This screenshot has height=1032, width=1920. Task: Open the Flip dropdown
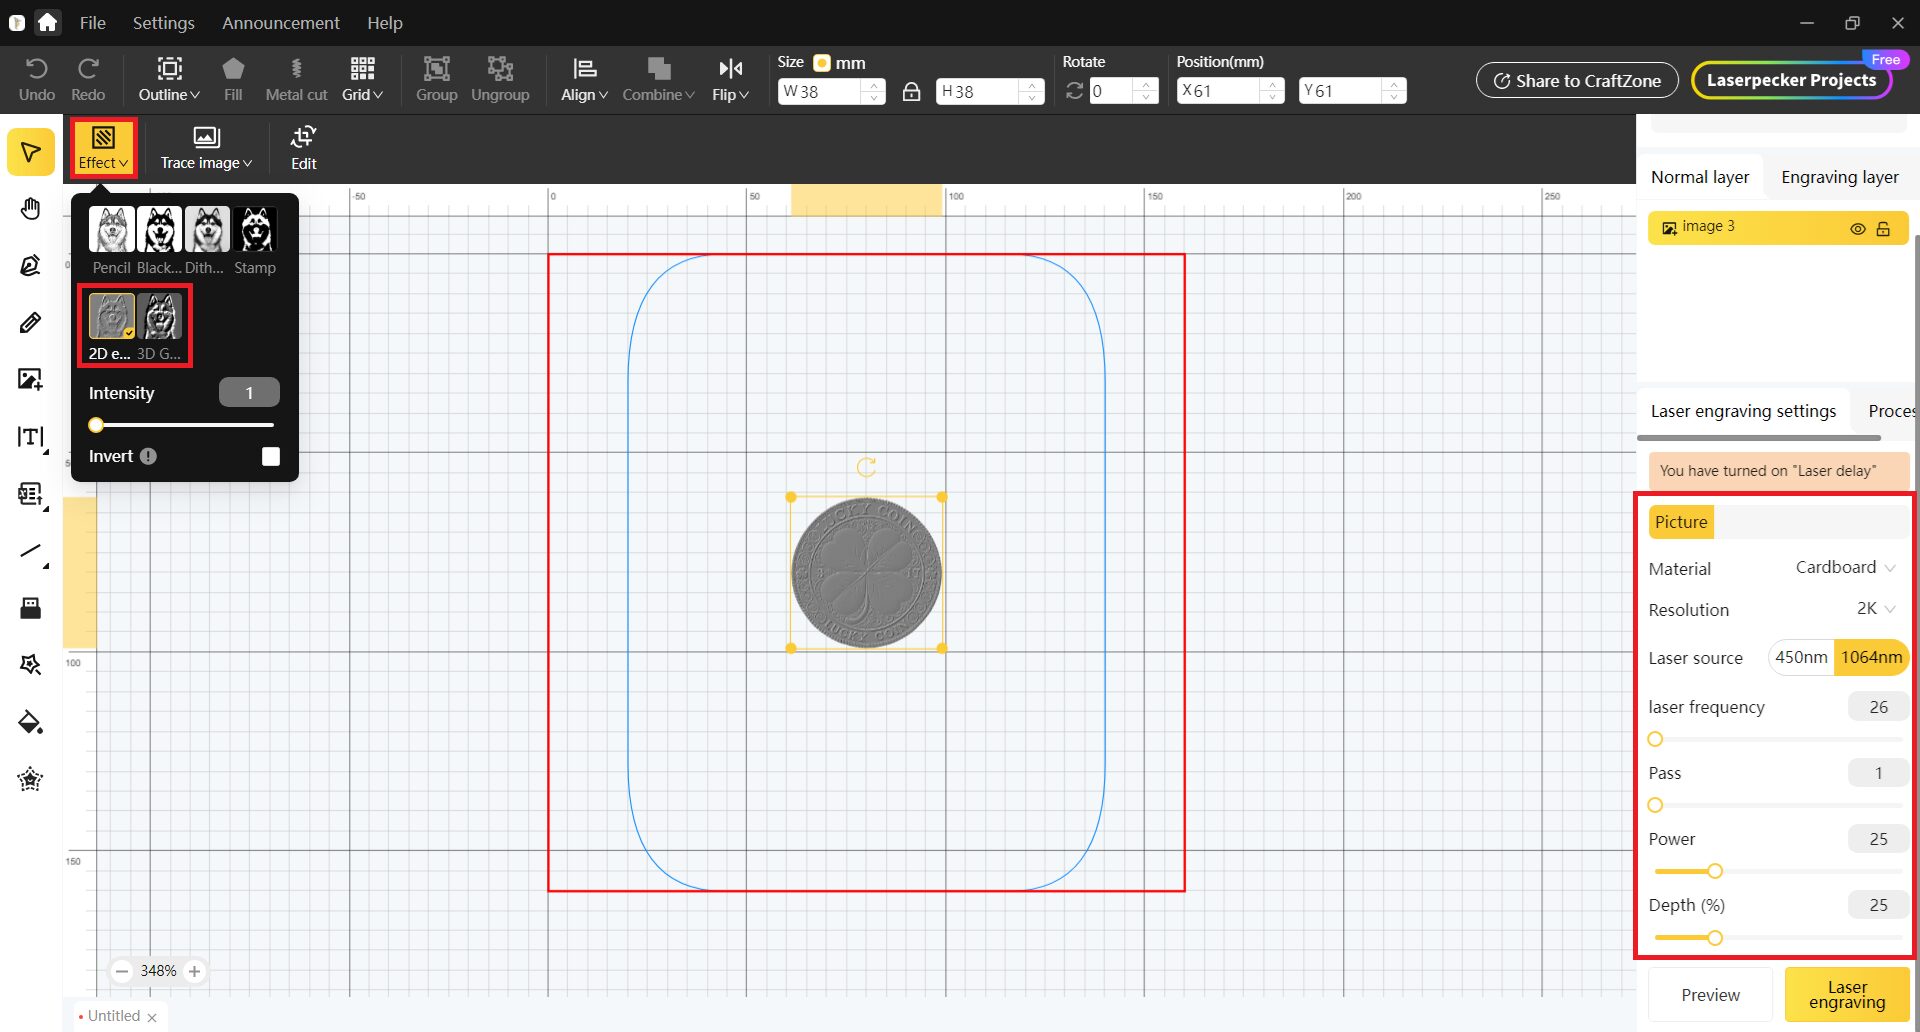click(730, 79)
